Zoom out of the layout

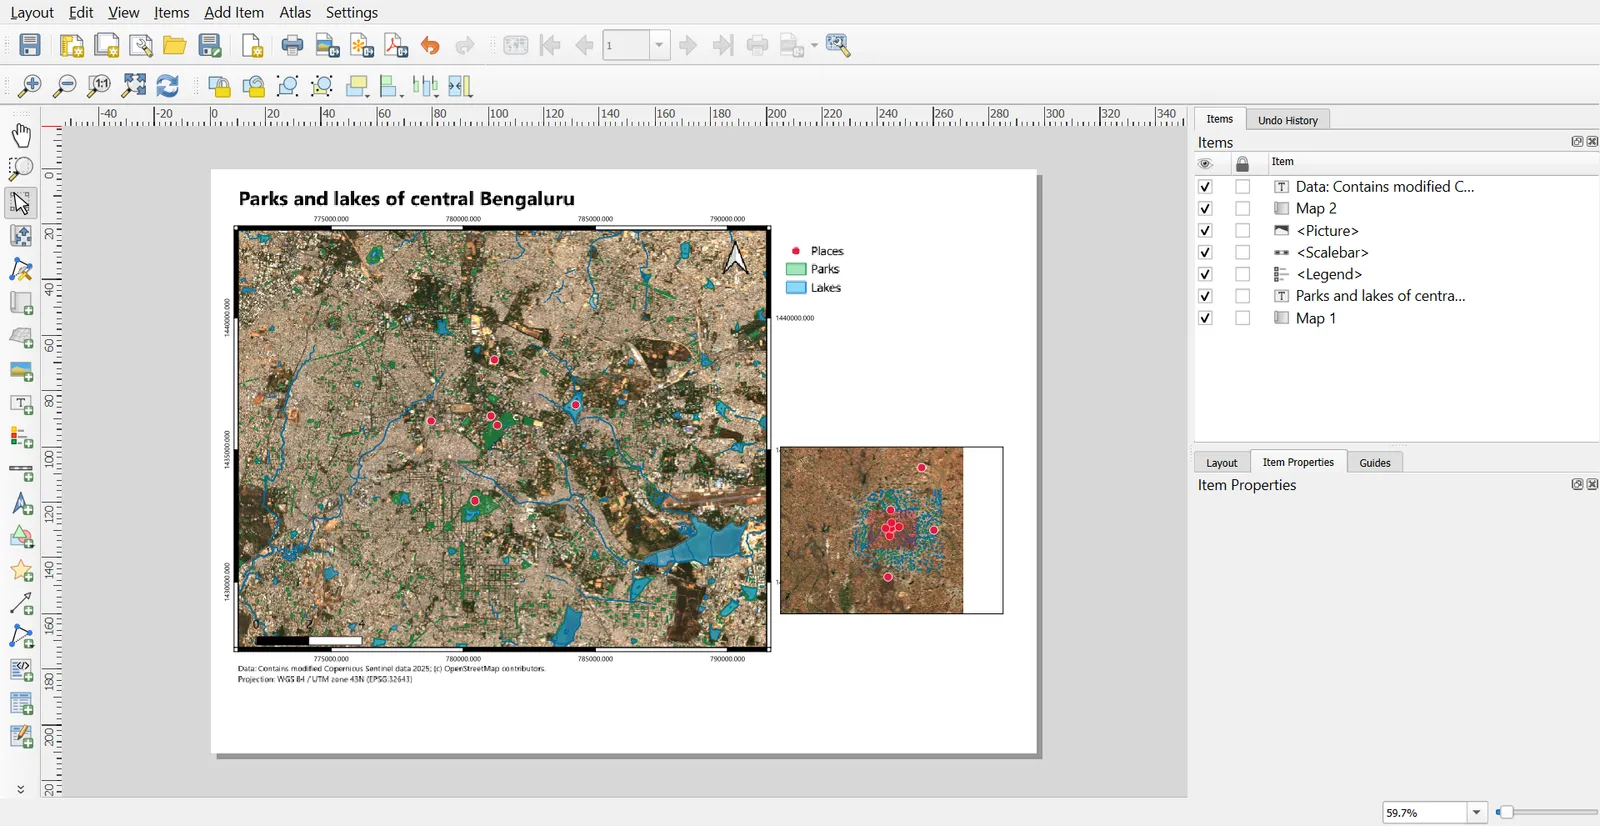(x=64, y=86)
